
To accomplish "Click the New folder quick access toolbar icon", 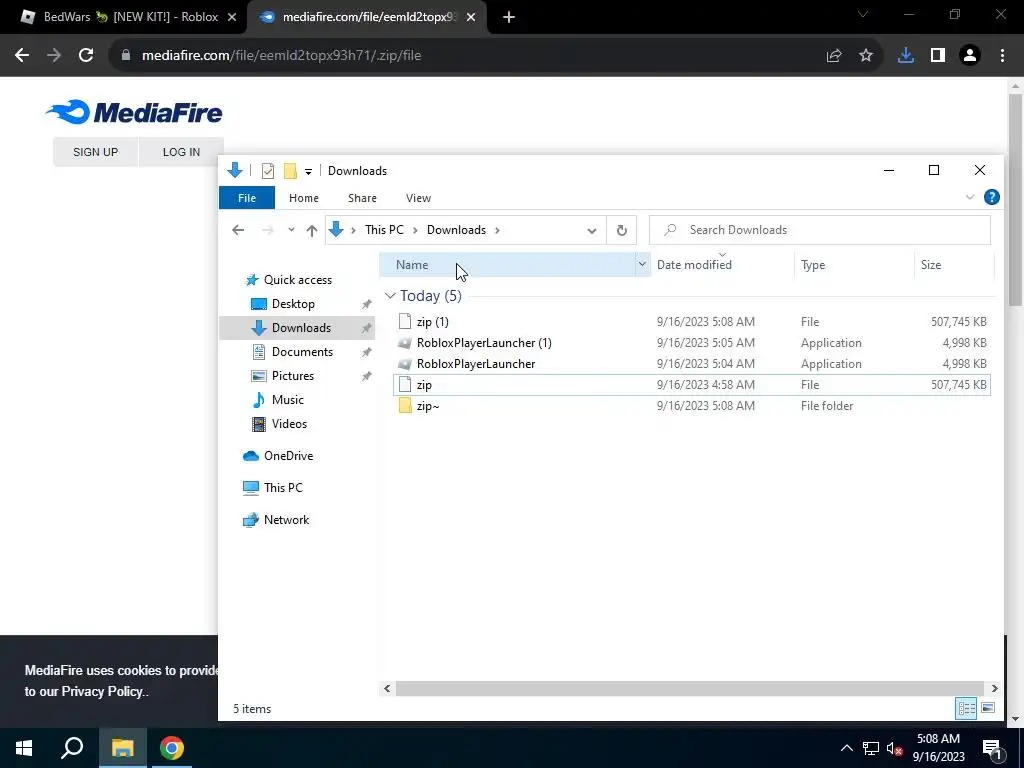I will 290,171.
